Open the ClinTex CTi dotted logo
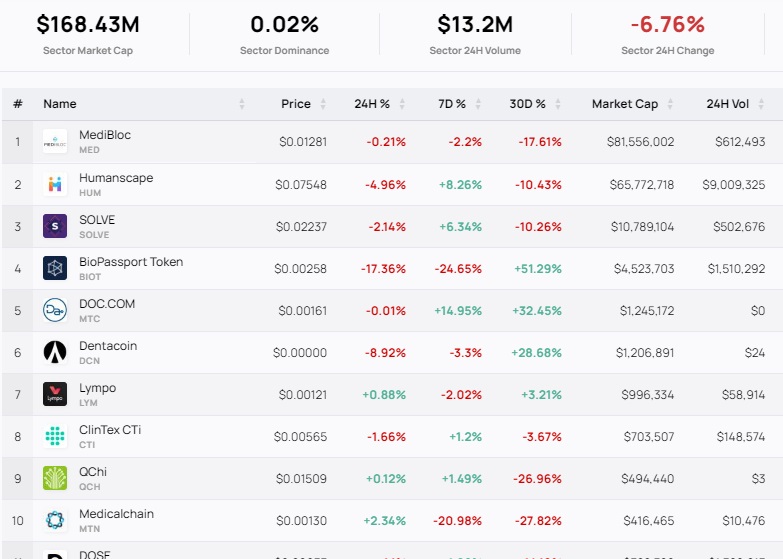783x559 pixels. point(55,436)
